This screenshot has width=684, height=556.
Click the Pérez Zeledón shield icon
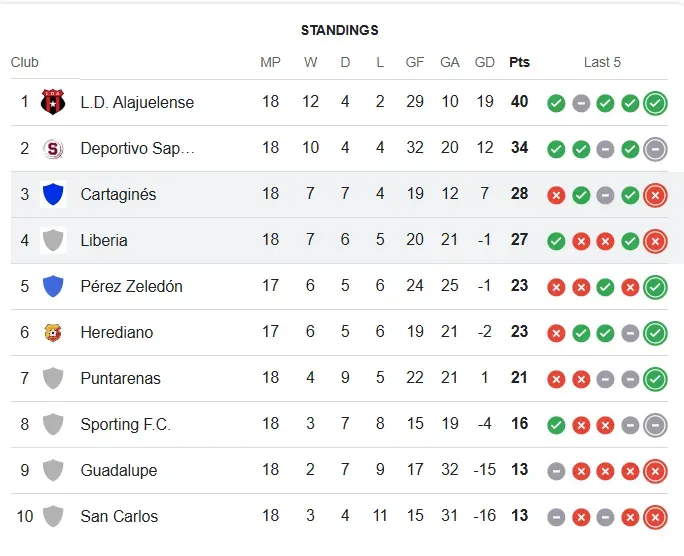pos(52,286)
